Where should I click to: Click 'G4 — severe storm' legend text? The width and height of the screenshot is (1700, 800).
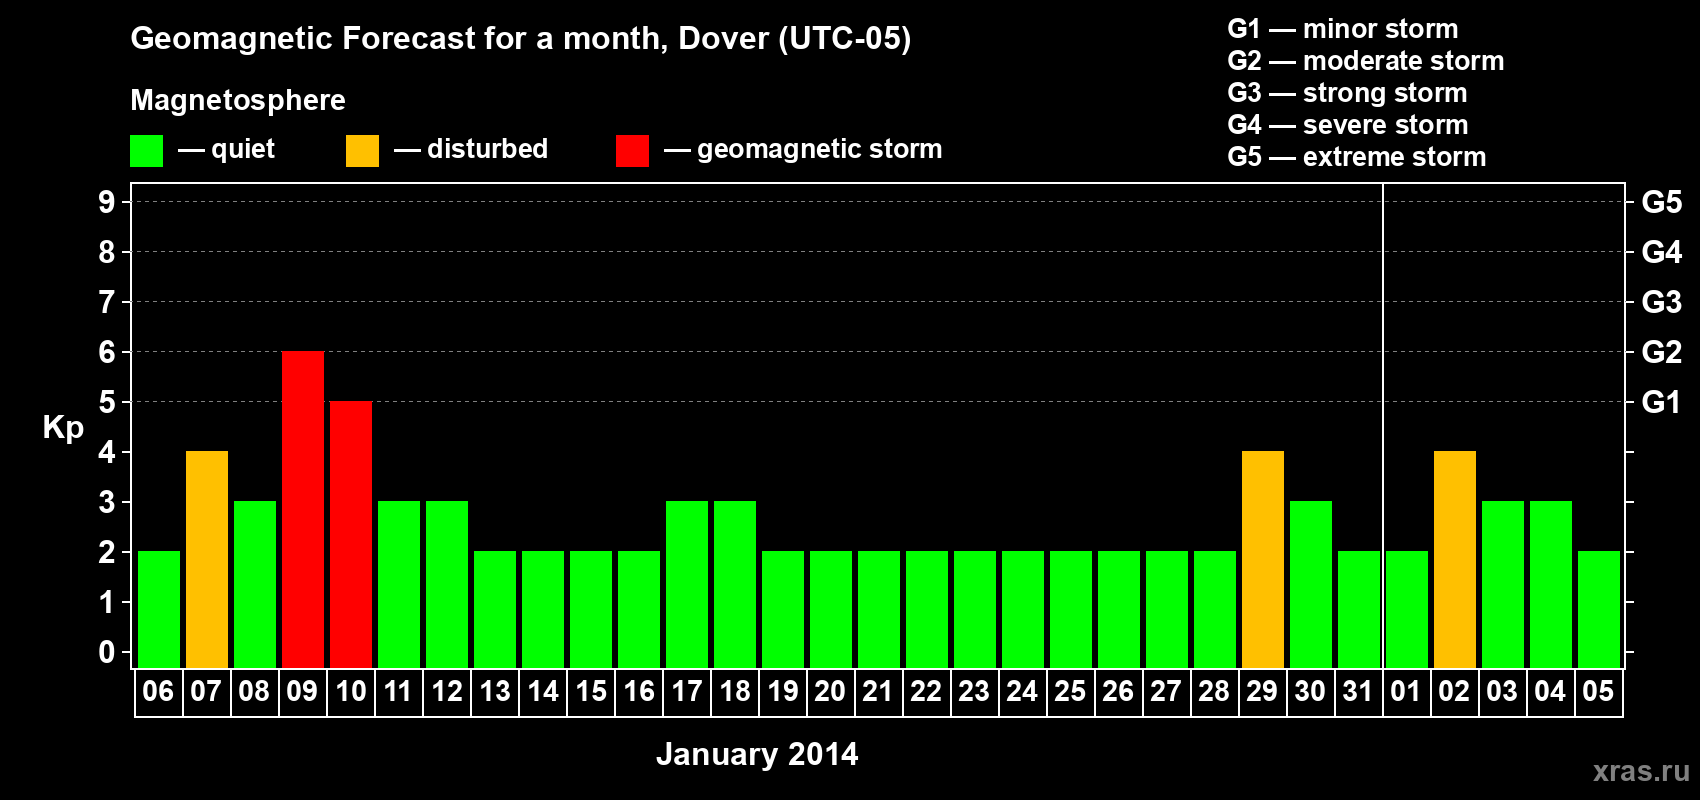1348,125
